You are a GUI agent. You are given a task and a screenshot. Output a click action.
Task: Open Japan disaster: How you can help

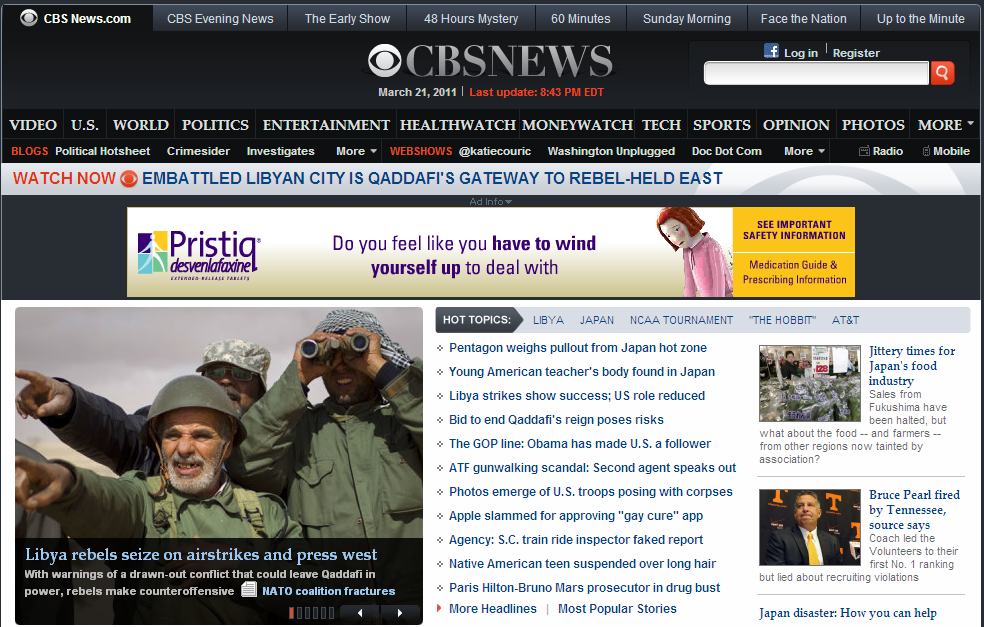[x=848, y=613]
